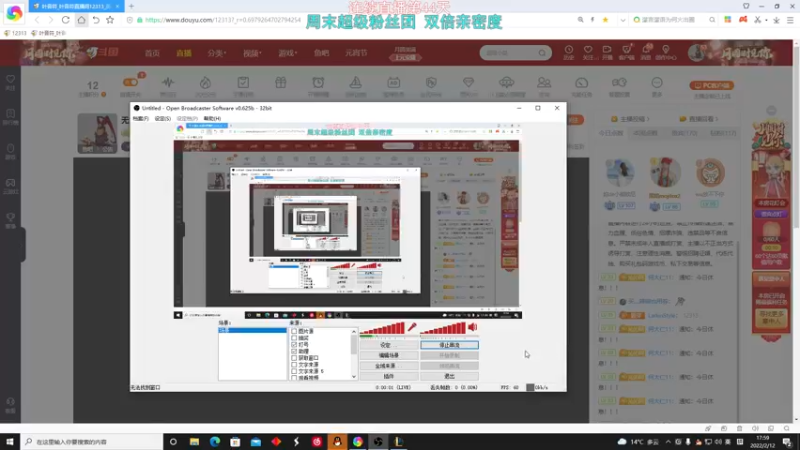Open the 设定(S) menu in OBS

point(163,118)
